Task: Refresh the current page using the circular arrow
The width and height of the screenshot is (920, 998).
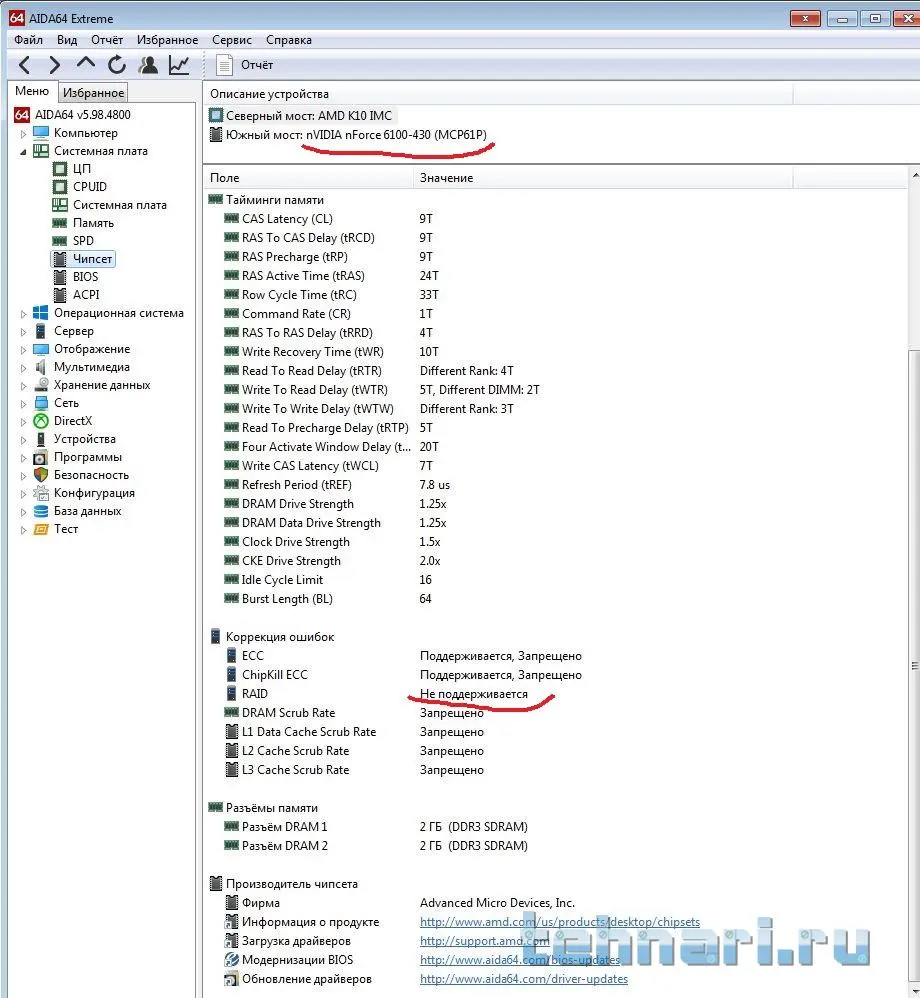Action: [117, 65]
